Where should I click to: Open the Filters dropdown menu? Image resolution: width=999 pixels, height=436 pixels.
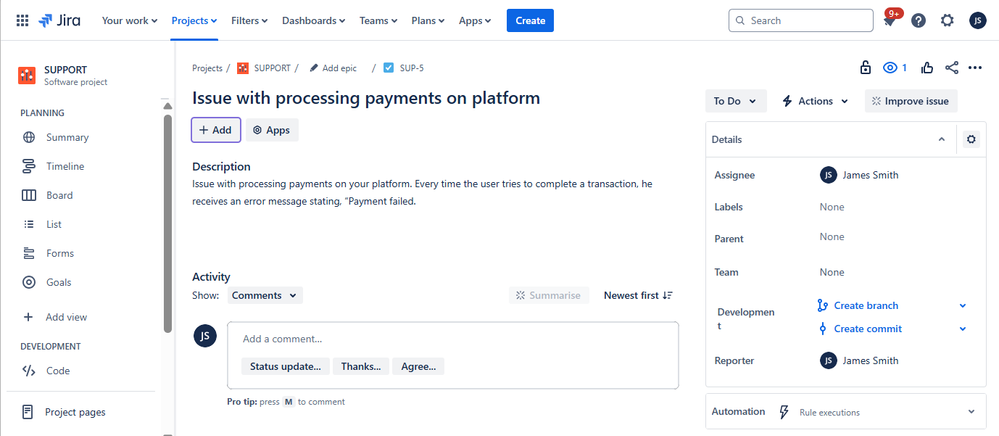pos(250,20)
